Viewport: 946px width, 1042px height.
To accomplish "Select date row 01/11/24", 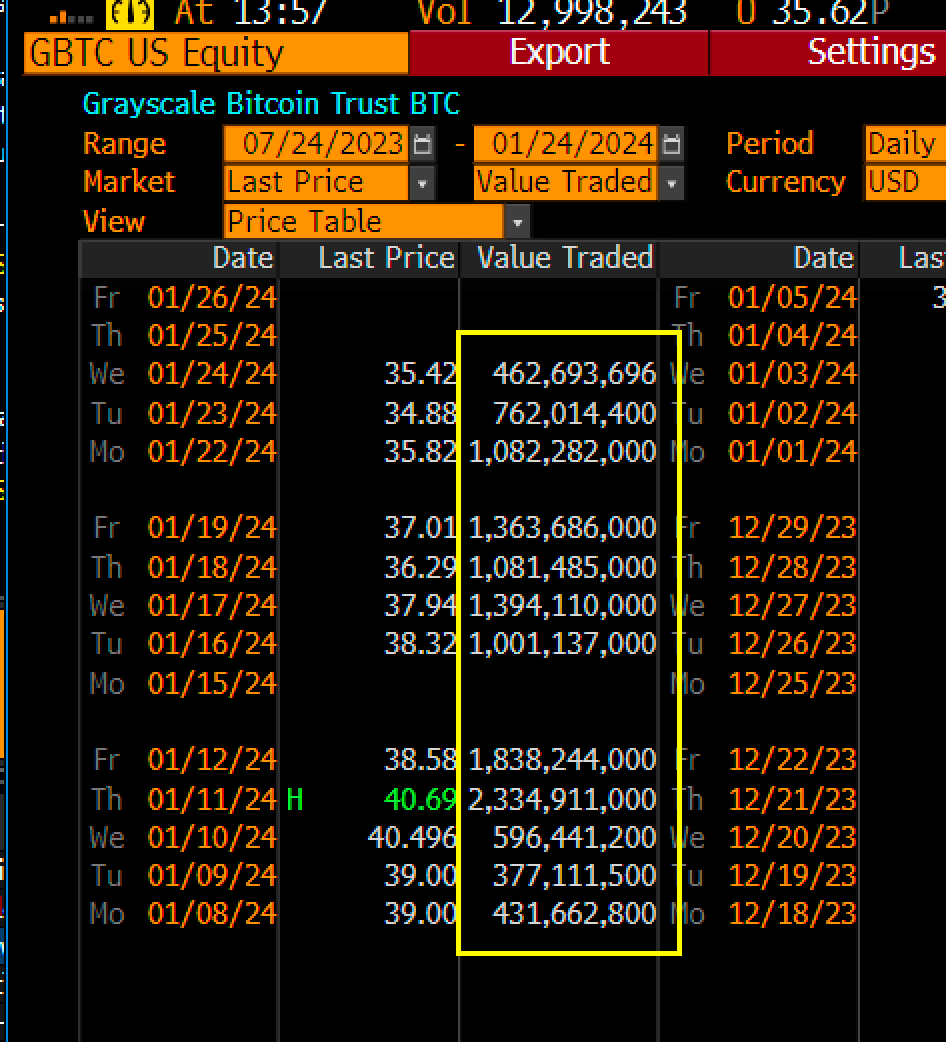I will (212, 799).
